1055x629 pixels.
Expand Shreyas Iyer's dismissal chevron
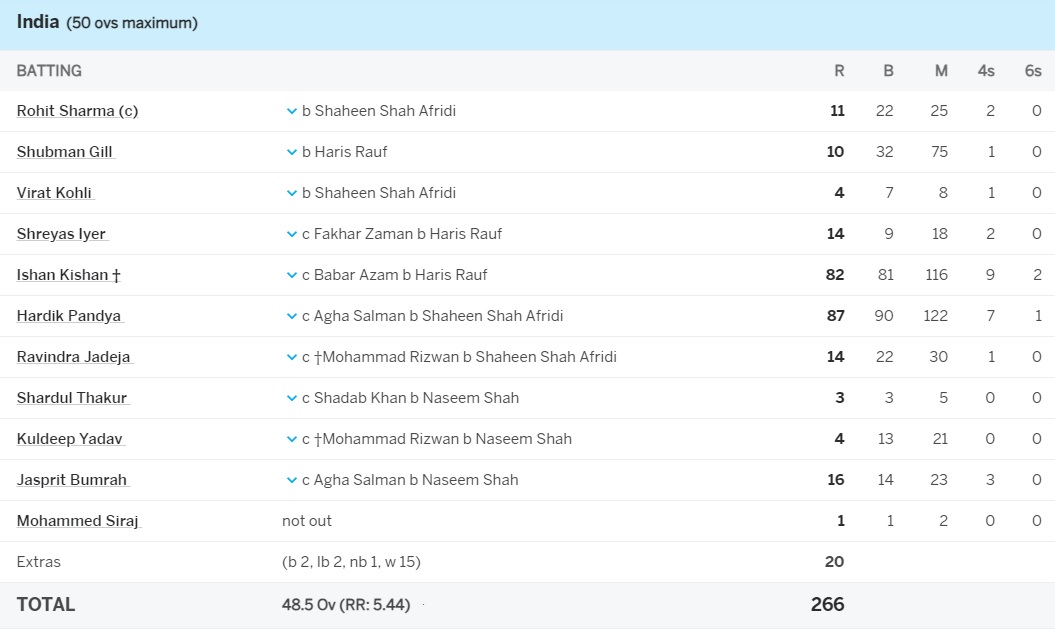pos(291,235)
